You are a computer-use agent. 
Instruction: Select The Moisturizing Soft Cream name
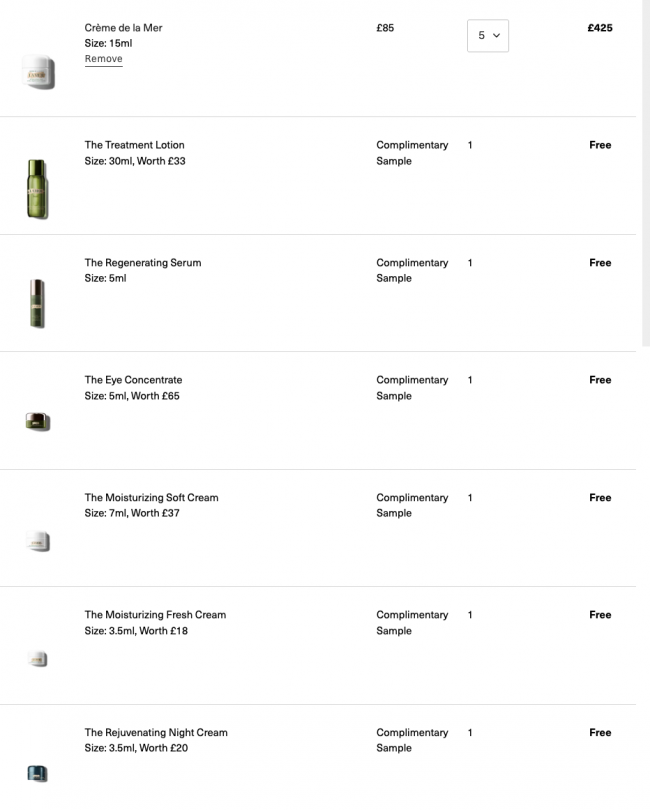(x=151, y=498)
